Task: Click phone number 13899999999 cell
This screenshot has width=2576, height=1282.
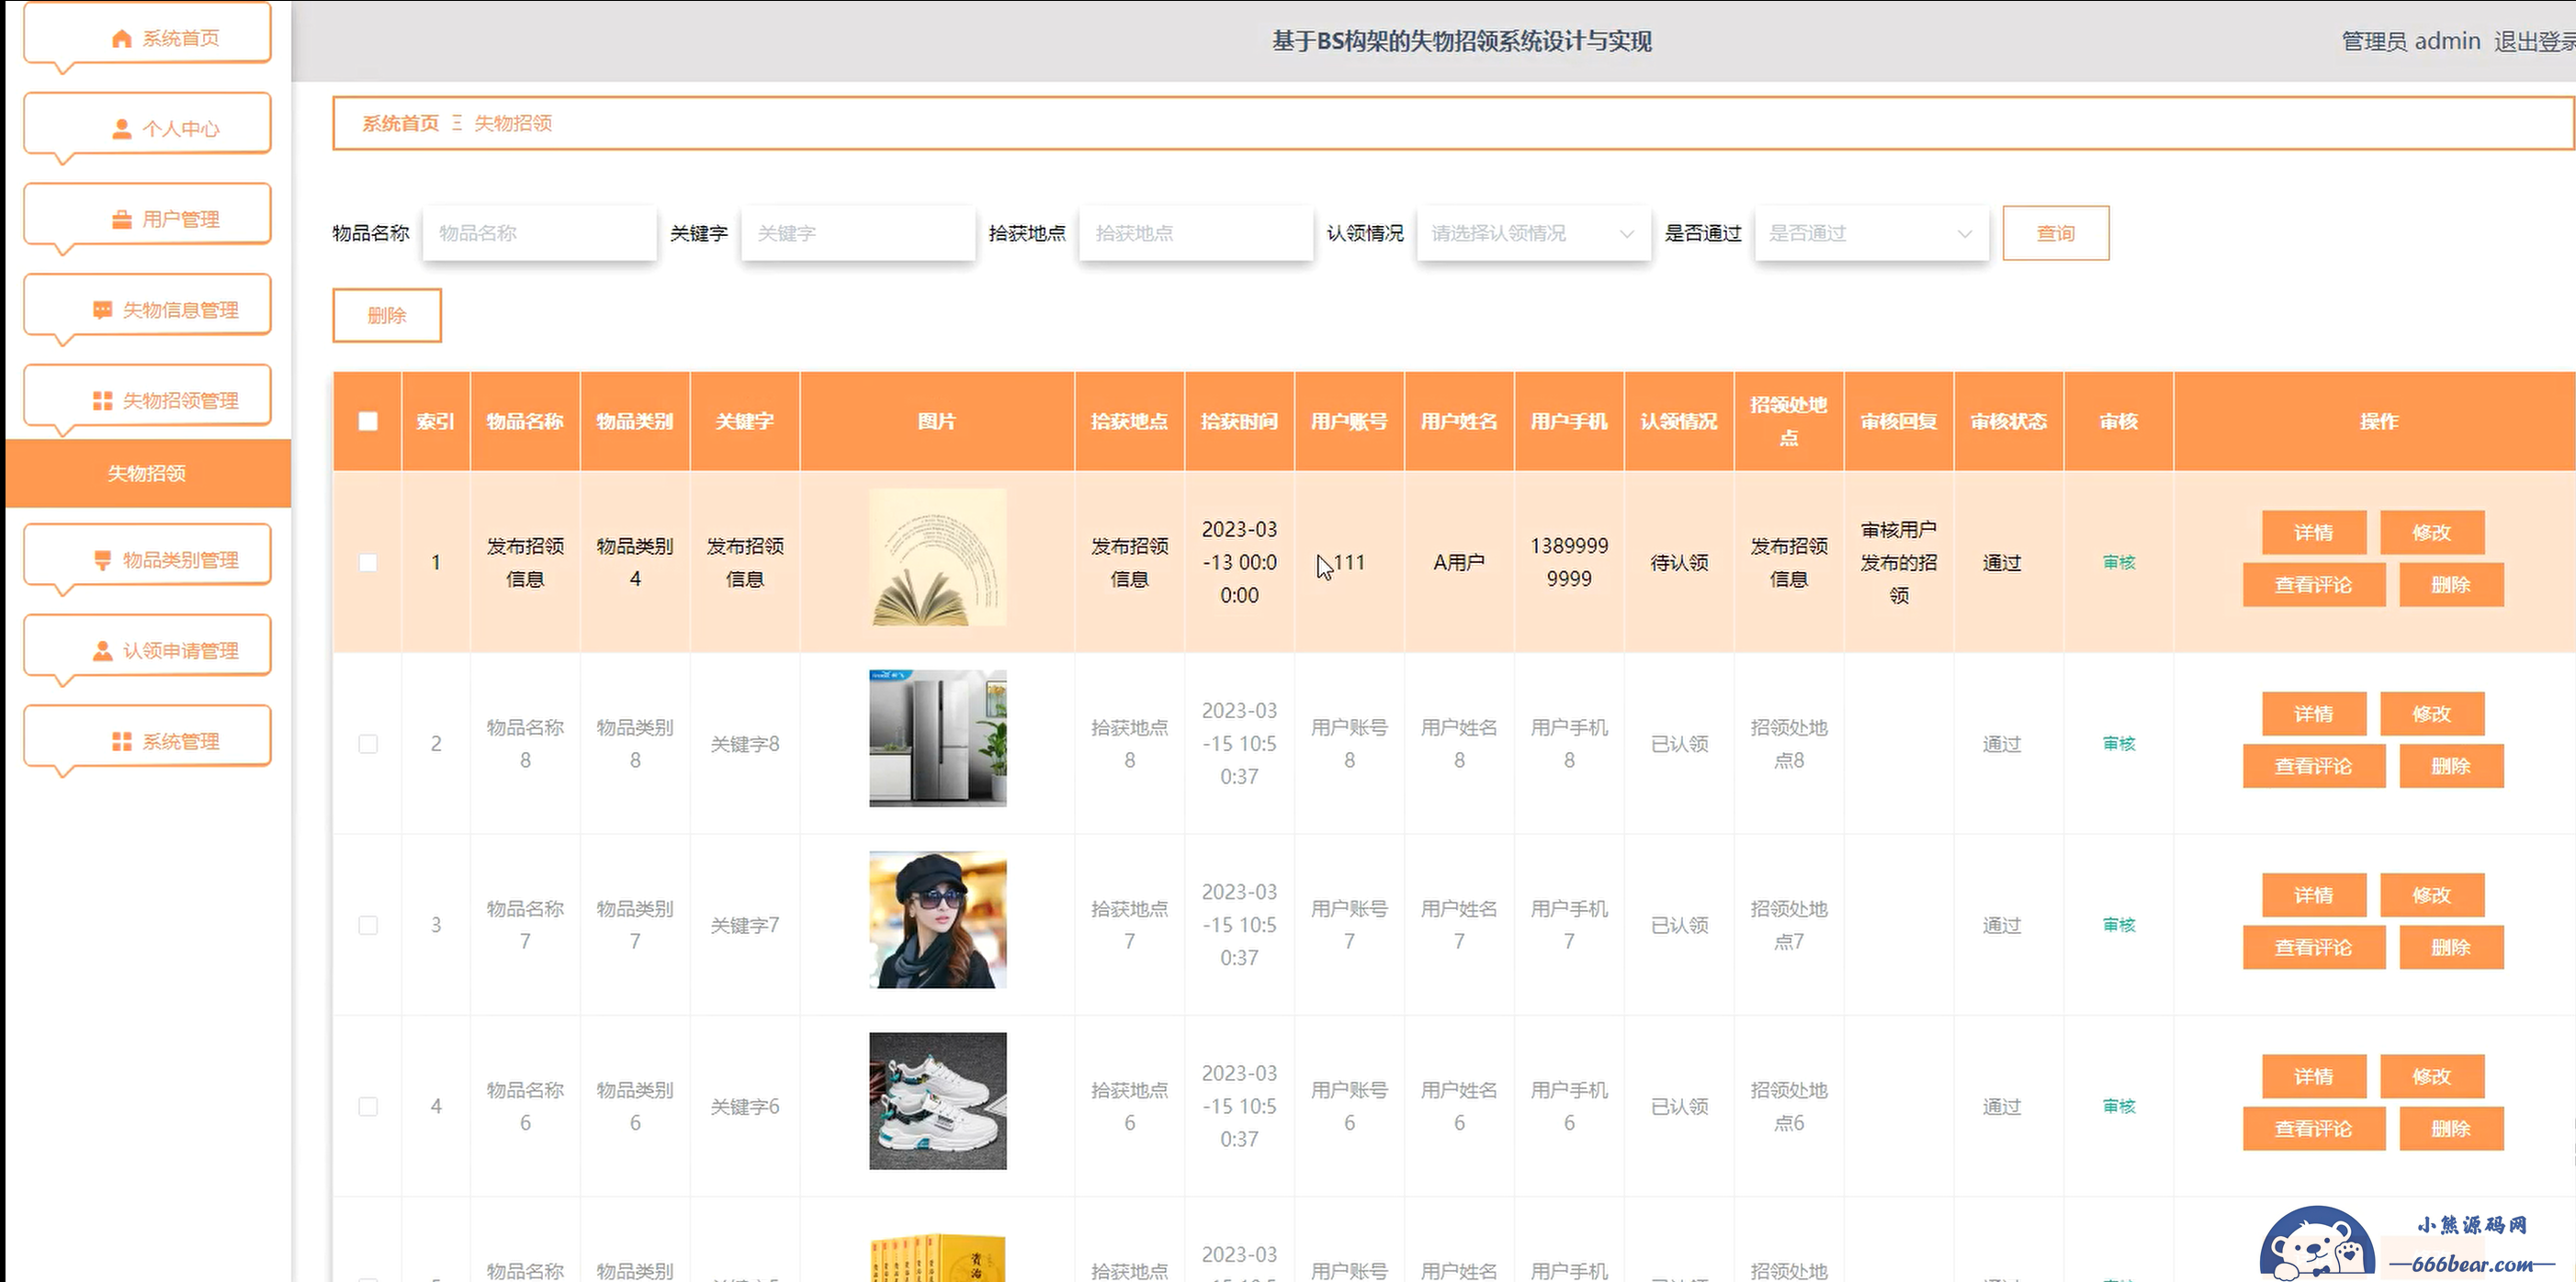Action: (1569, 562)
